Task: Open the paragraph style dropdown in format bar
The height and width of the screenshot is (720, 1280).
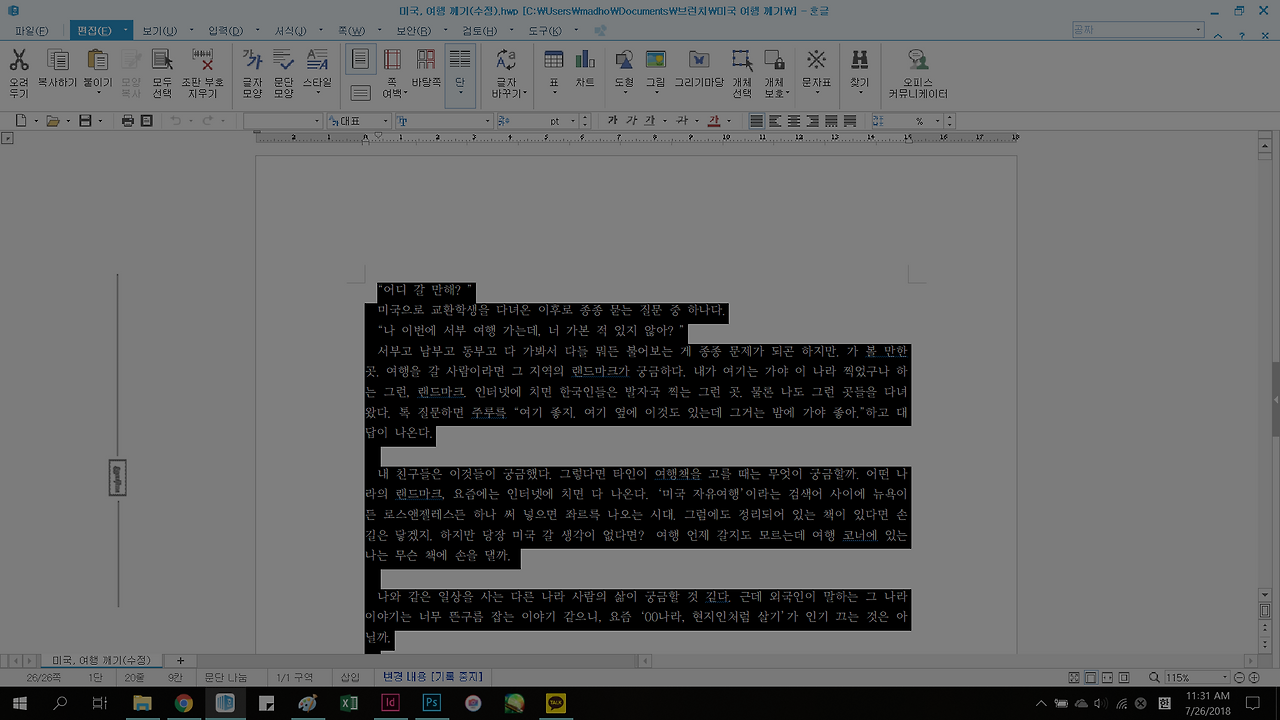Action: point(318,121)
